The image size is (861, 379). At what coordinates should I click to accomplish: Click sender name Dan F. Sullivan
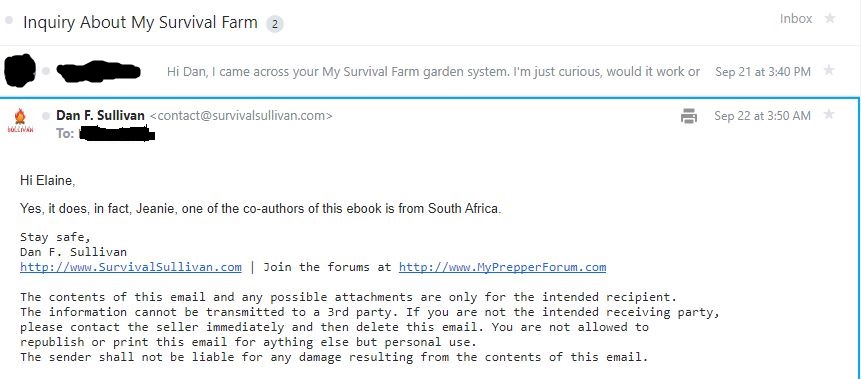click(100, 116)
